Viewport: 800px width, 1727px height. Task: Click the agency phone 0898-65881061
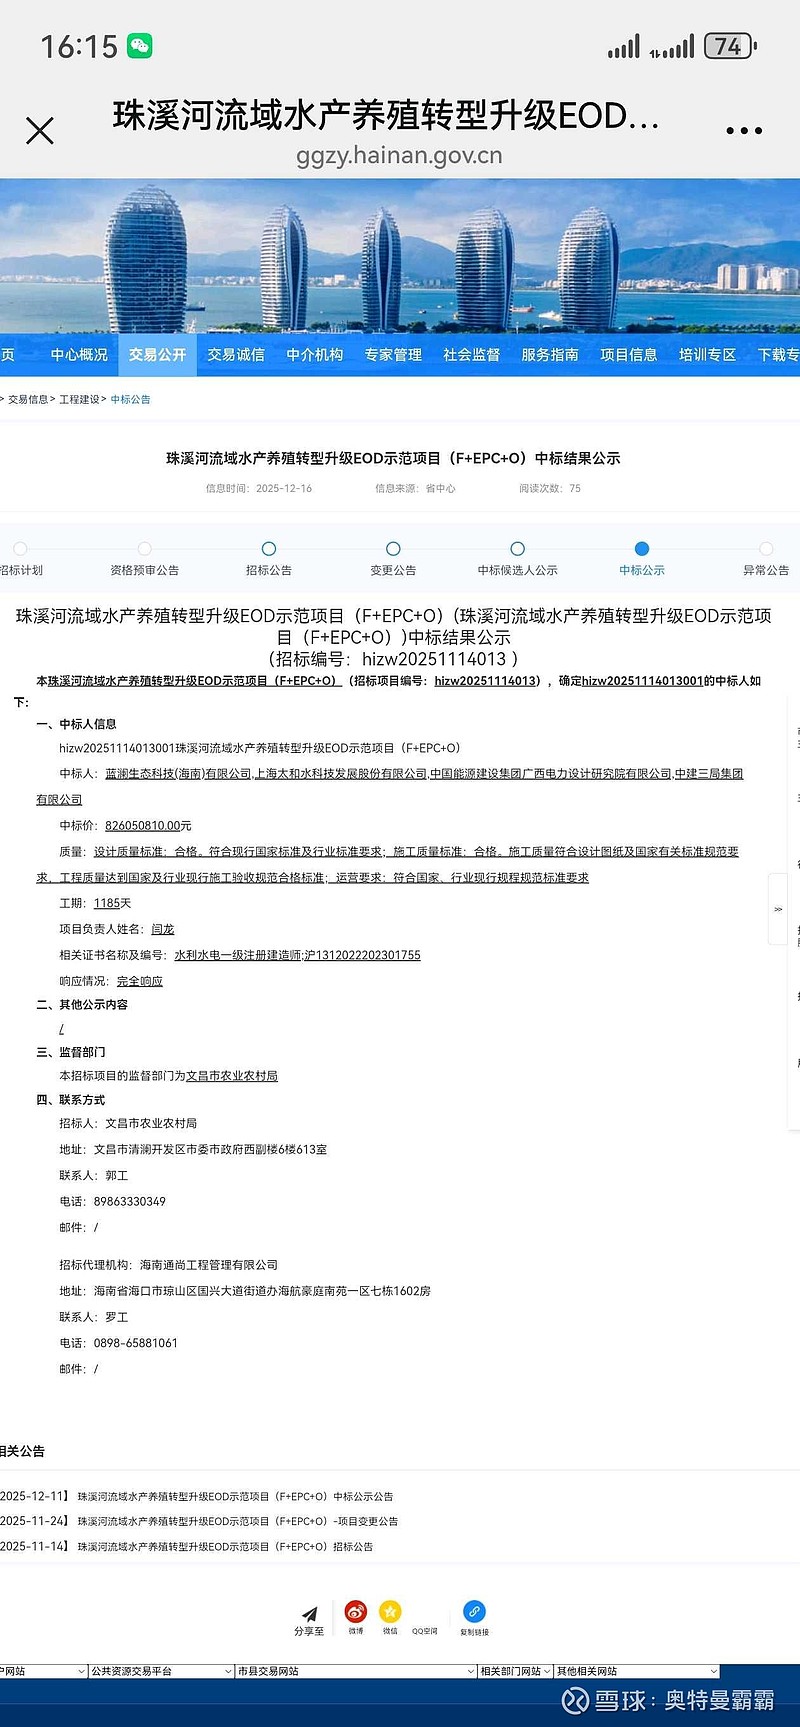(x=136, y=1343)
